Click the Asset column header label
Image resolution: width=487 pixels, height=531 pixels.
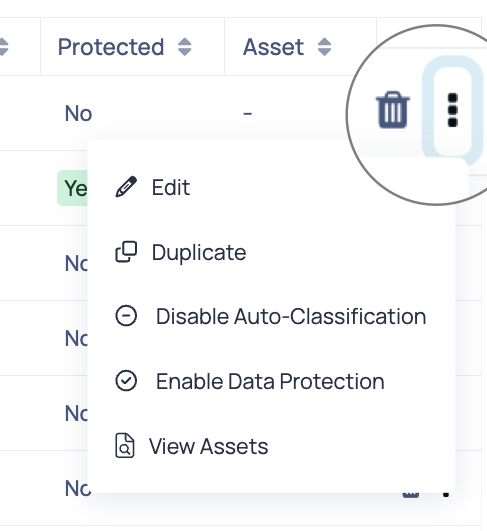[273, 47]
